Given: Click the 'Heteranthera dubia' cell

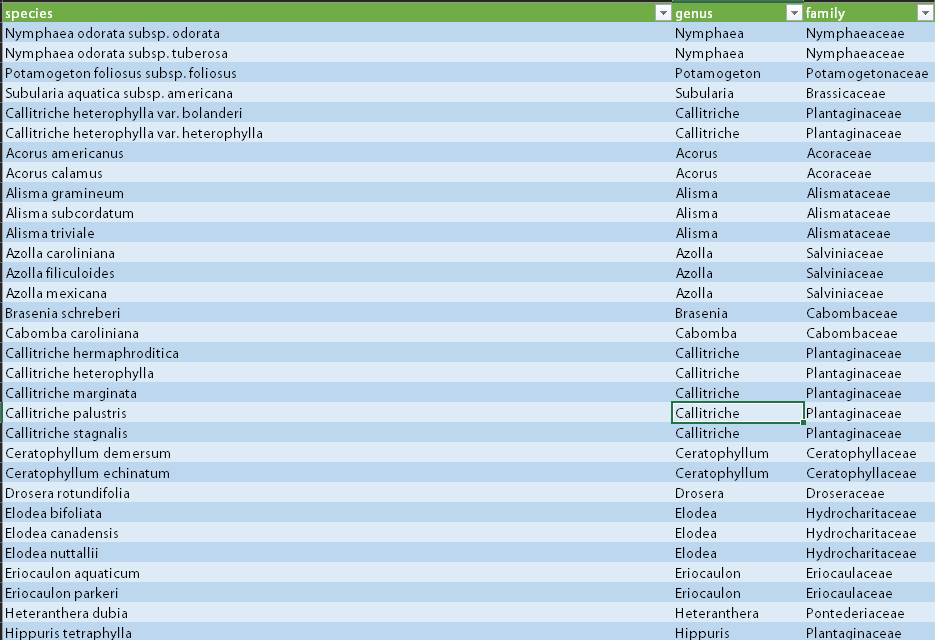Looking at the screenshot, I should click(x=338, y=613).
